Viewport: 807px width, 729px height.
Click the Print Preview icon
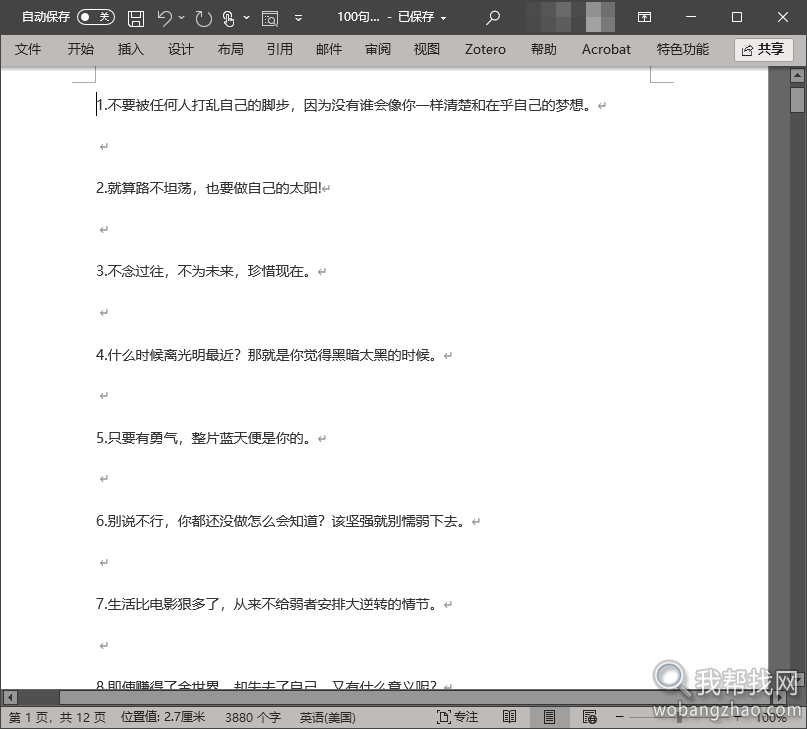(x=270, y=19)
